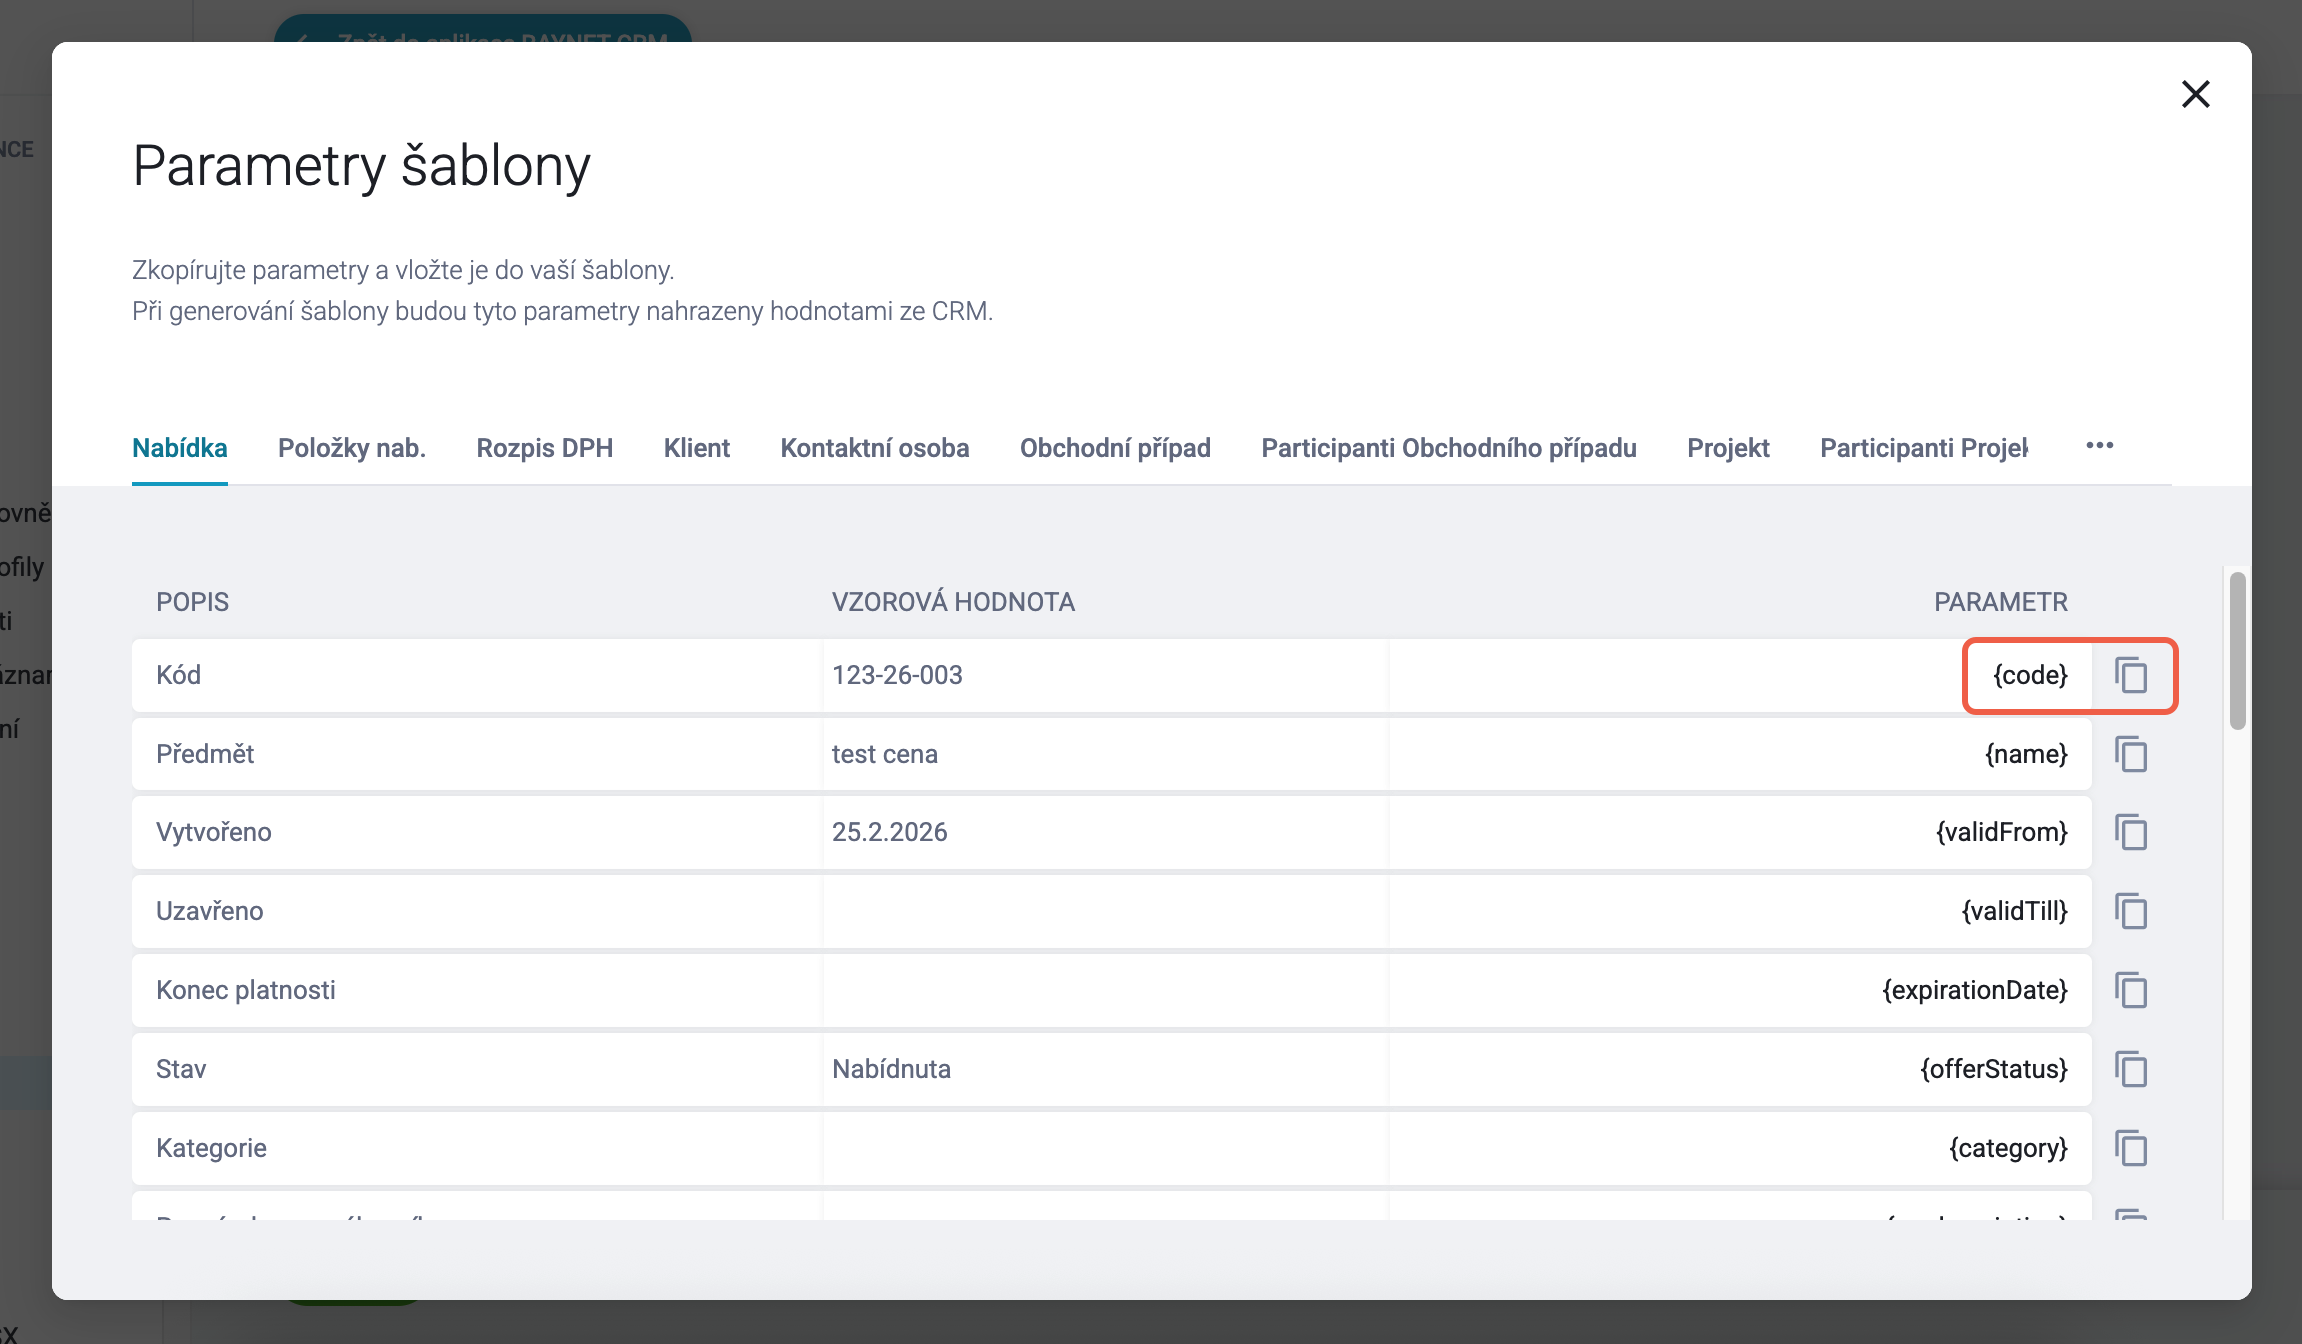Switch to the Položky nab. tab

[352, 448]
